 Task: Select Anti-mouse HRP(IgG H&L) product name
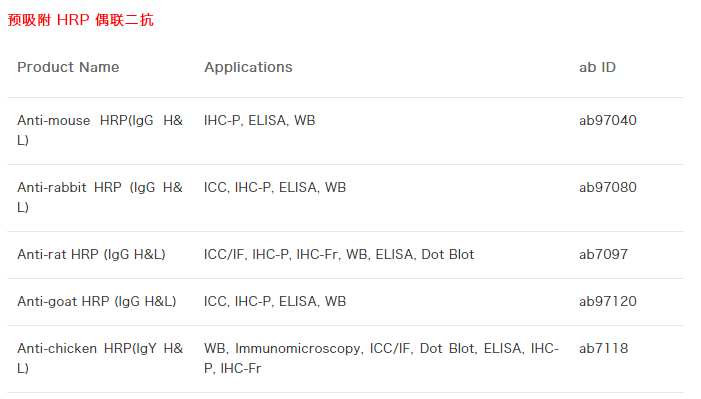click(100, 130)
